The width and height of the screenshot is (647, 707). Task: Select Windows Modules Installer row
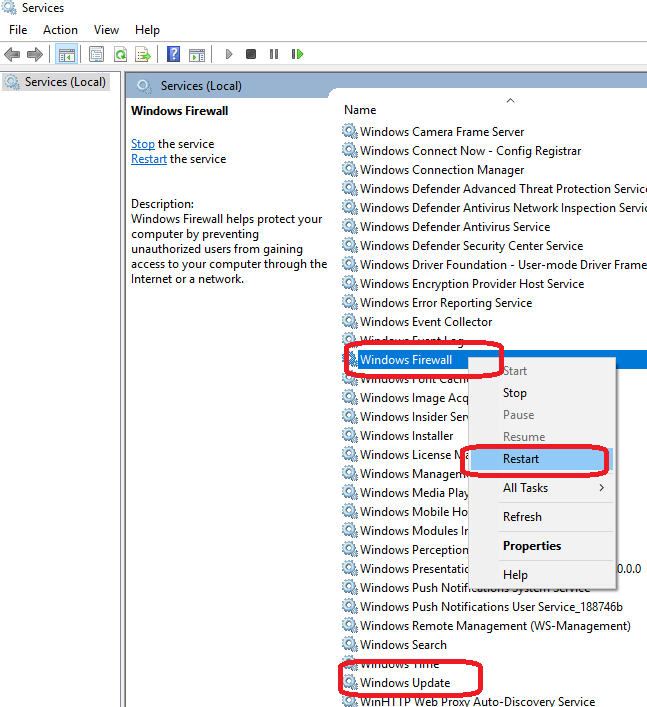[414, 530]
